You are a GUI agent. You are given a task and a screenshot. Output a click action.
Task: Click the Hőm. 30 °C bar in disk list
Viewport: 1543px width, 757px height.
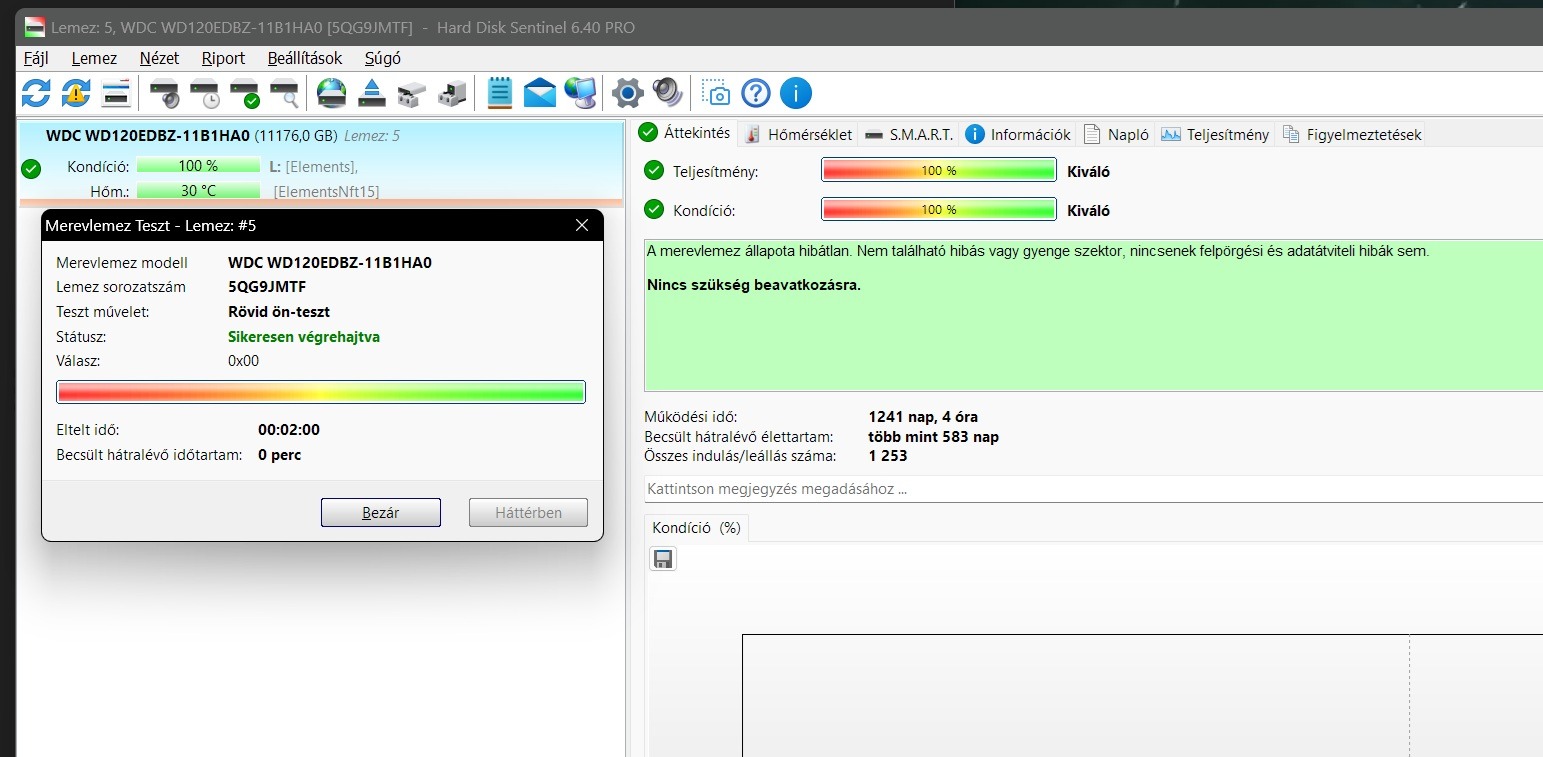click(198, 191)
